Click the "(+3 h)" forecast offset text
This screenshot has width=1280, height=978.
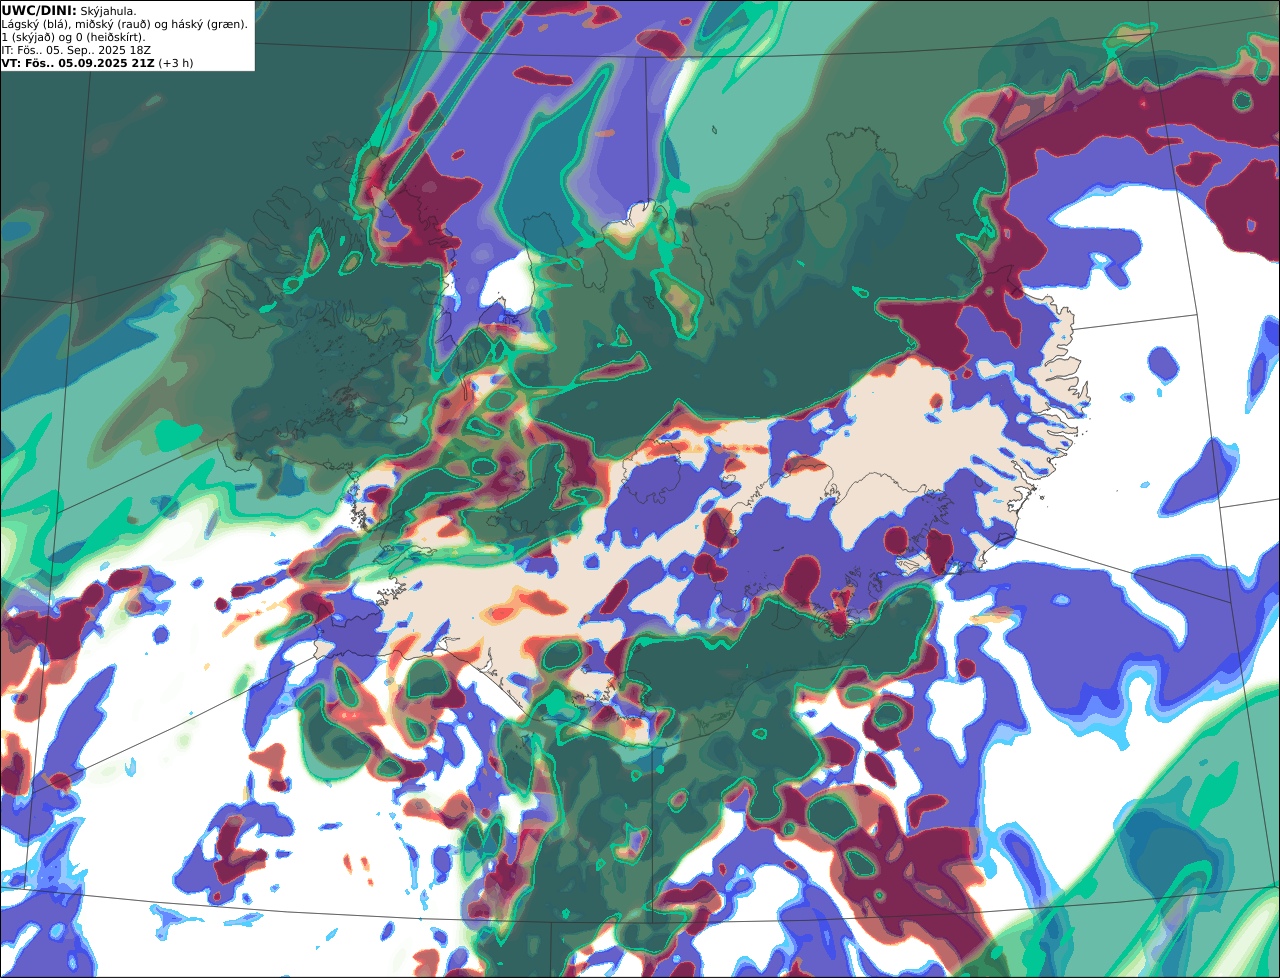[x=176, y=63]
